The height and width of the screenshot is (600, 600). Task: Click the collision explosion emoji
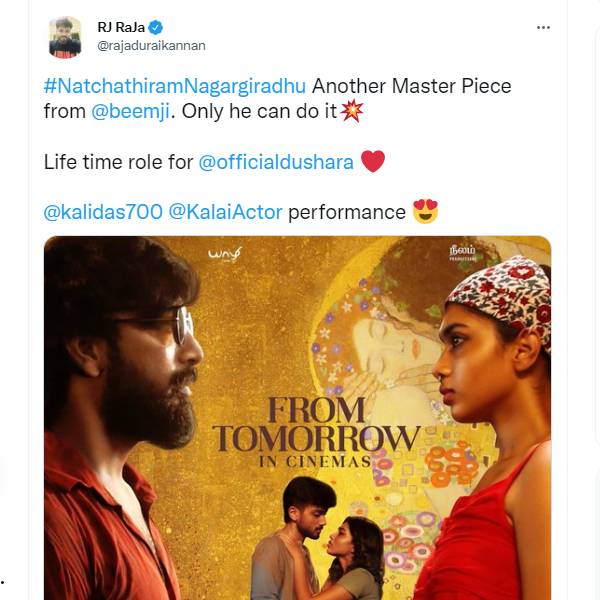click(352, 111)
